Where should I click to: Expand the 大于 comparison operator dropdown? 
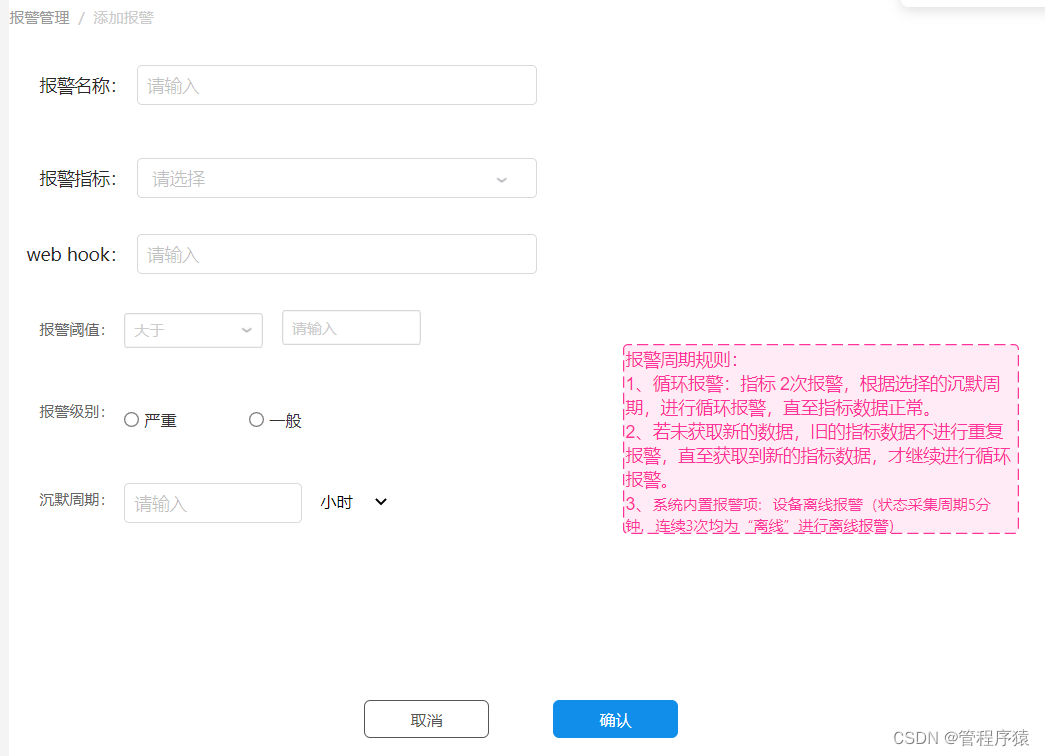click(x=193, y=330)
